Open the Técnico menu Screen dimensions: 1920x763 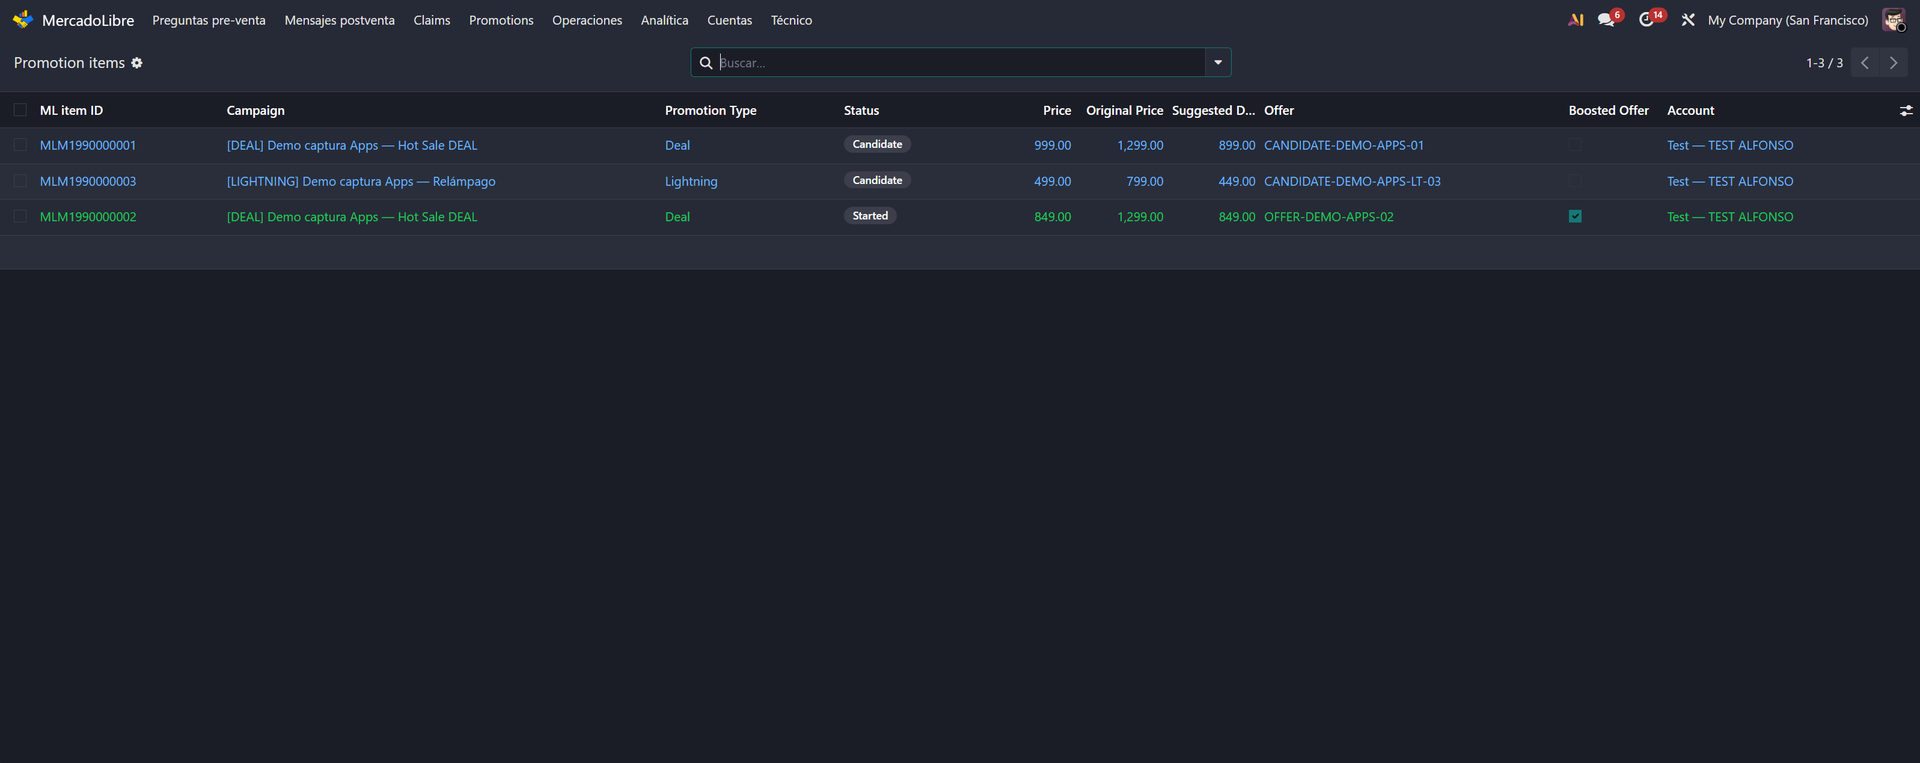(792, 20)
